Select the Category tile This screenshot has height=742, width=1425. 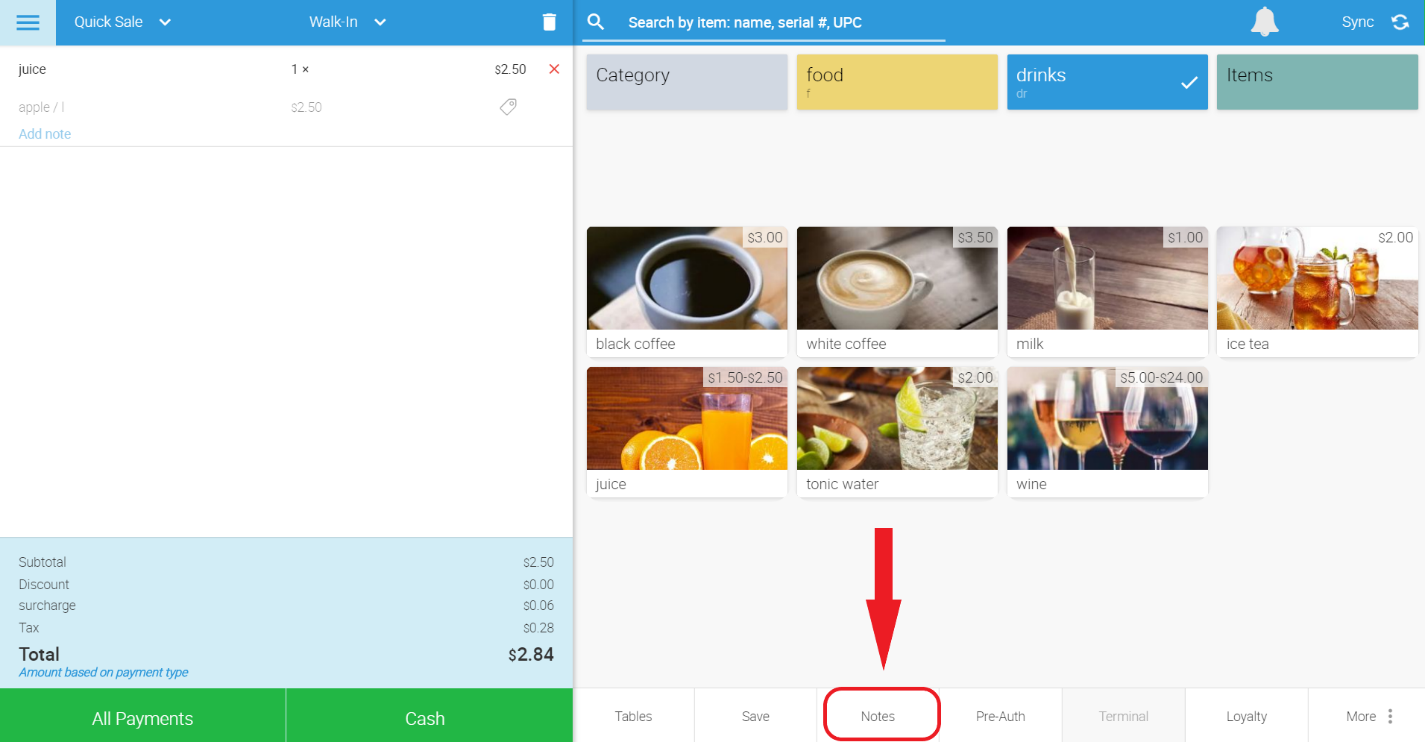687,82
